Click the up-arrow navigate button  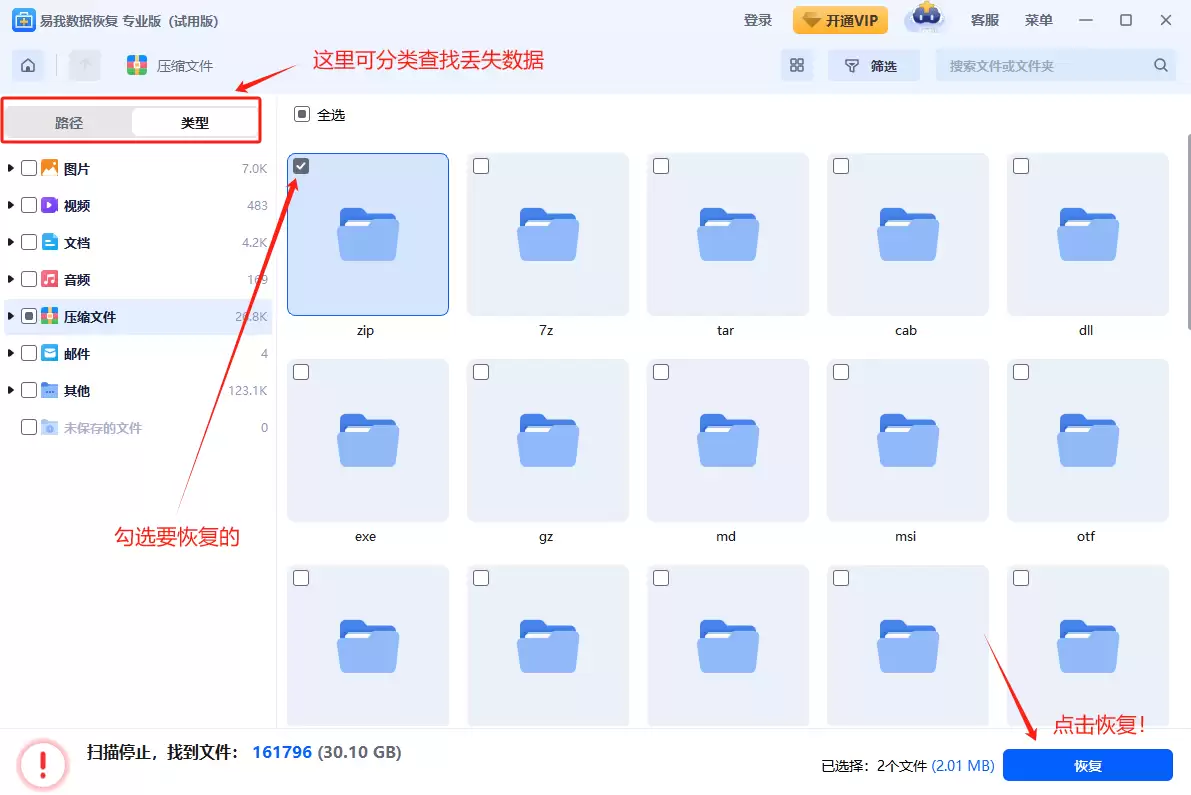[x=85, y=66]
